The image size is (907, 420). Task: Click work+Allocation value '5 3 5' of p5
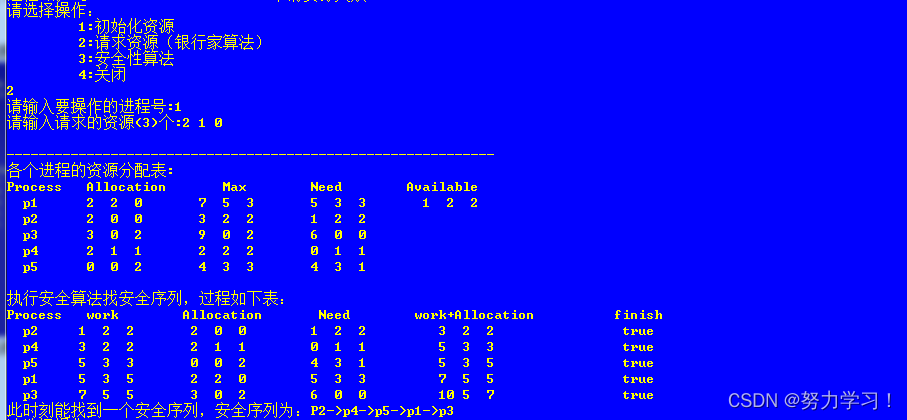pyautogui.click(x=466, y=363)
